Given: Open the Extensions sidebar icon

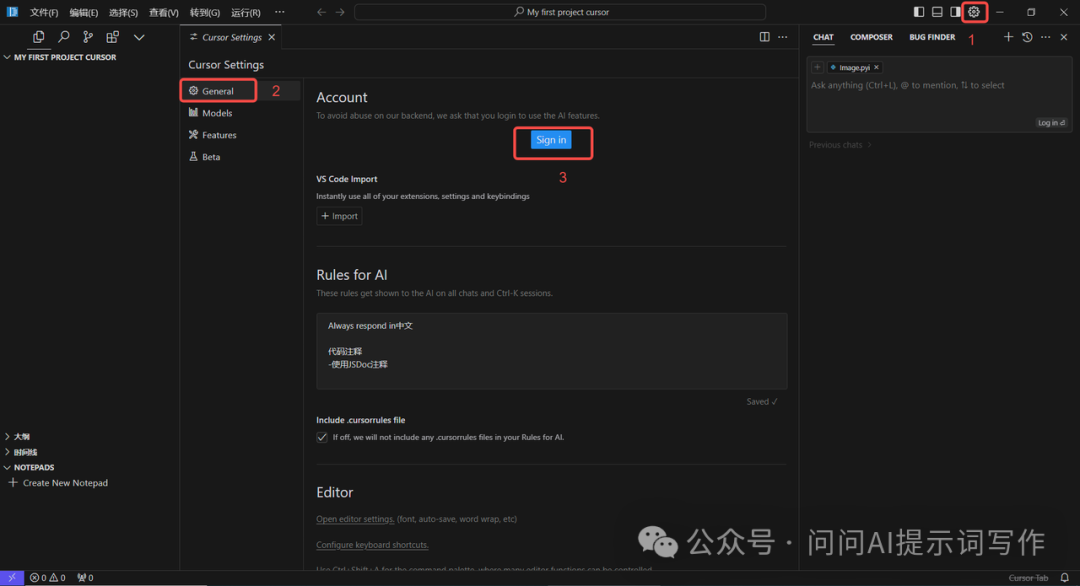Looking at the screenshot, I should click(112, 37).
